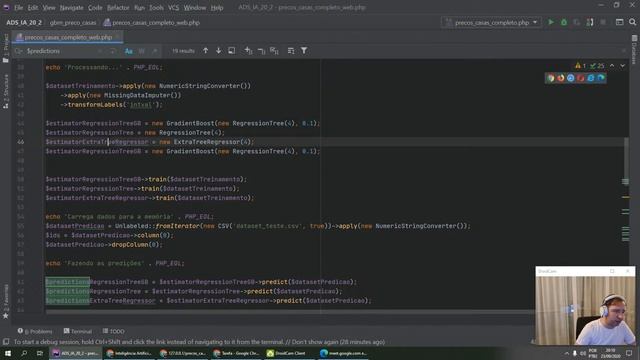Open the Windows Start menu
This screenshot has width=640, height=360.
pos(8,353)
